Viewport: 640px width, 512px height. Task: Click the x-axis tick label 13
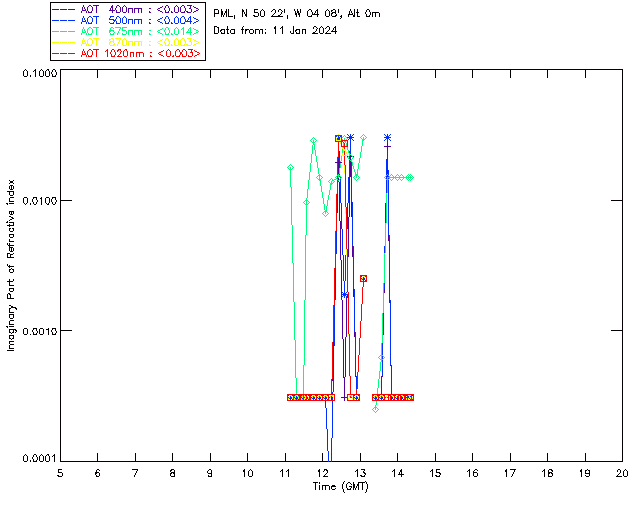(360, 473)
